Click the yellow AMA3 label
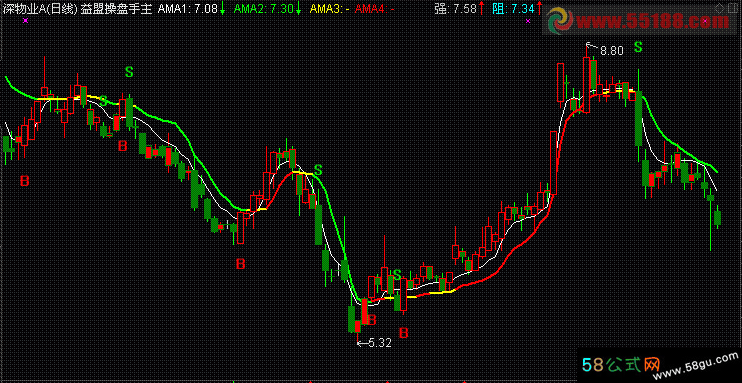Screen dimensions: 742x383 329,8
